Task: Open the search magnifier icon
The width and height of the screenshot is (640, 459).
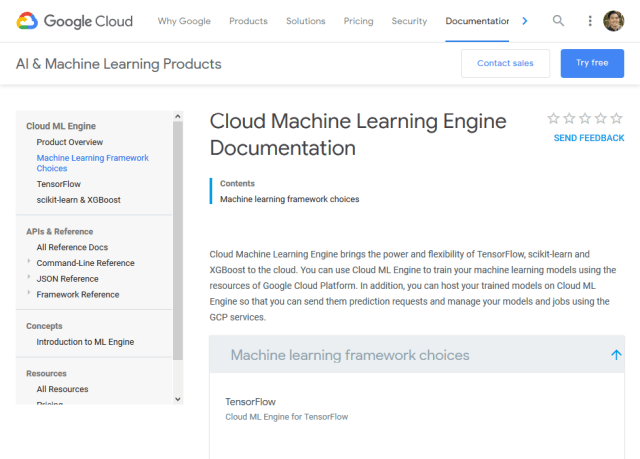Action: 558,20
